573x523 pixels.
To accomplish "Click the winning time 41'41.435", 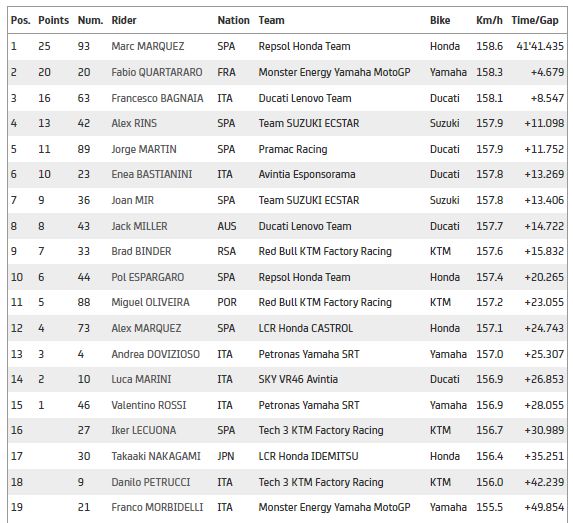I will tap(540, 46).
